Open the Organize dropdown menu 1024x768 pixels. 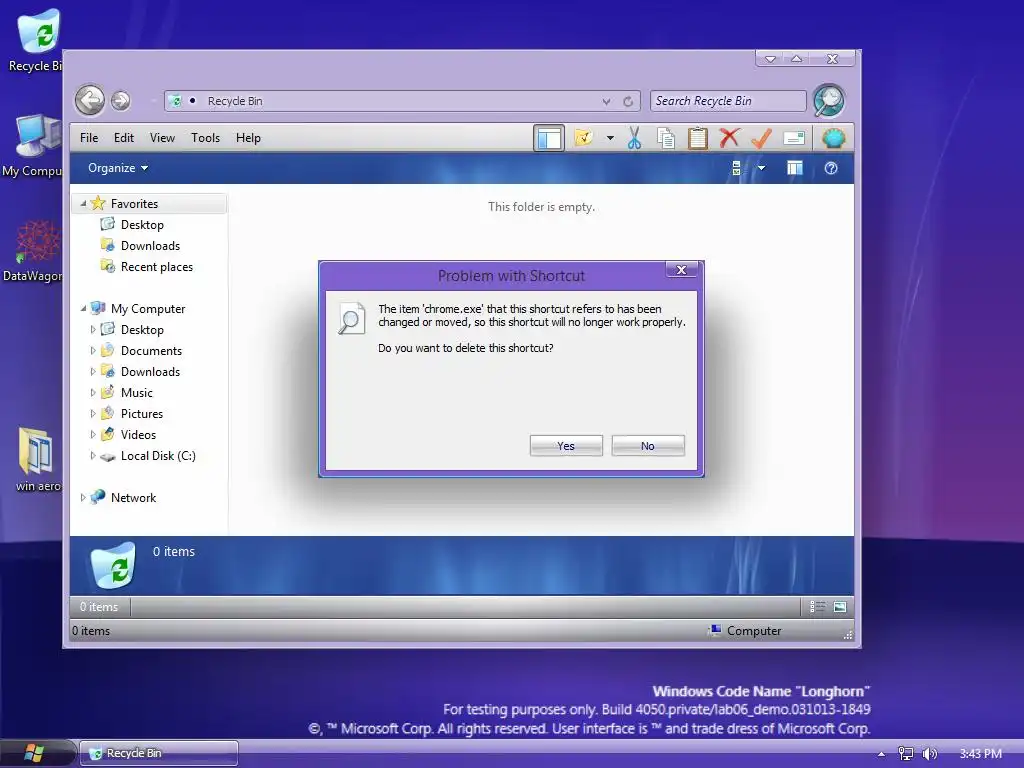[x=118, y=168]
